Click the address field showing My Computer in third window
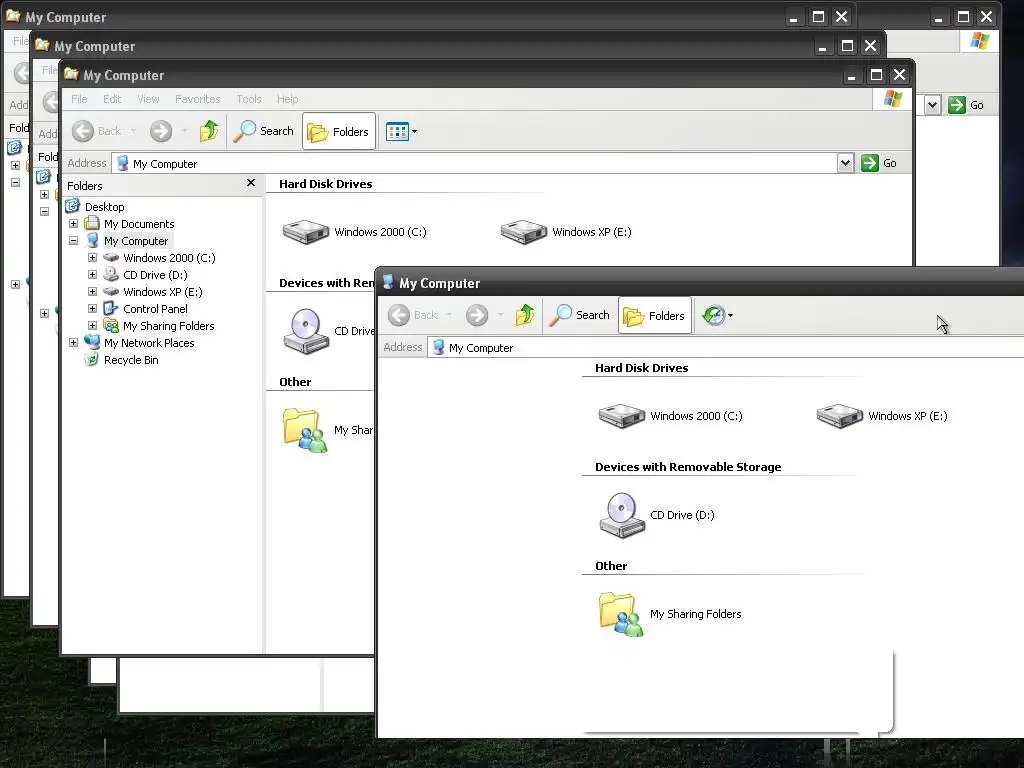 point(475,163)
